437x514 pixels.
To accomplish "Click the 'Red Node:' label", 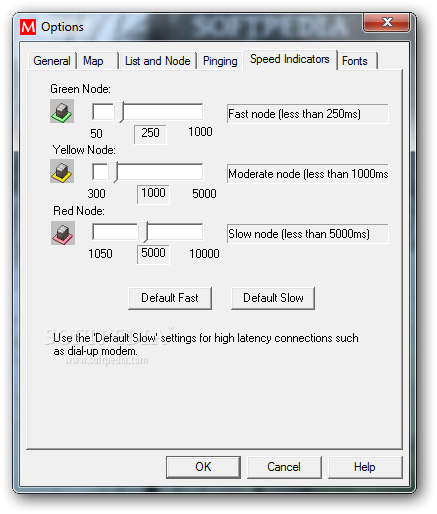I will (x=79, y=211).
